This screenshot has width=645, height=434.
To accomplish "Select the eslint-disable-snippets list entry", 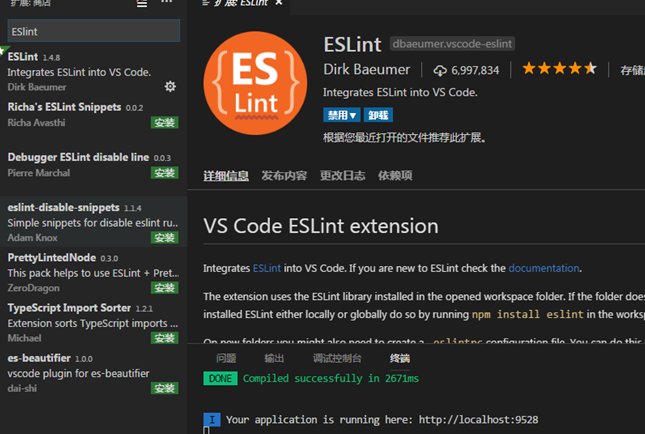I will click(94, 222).
